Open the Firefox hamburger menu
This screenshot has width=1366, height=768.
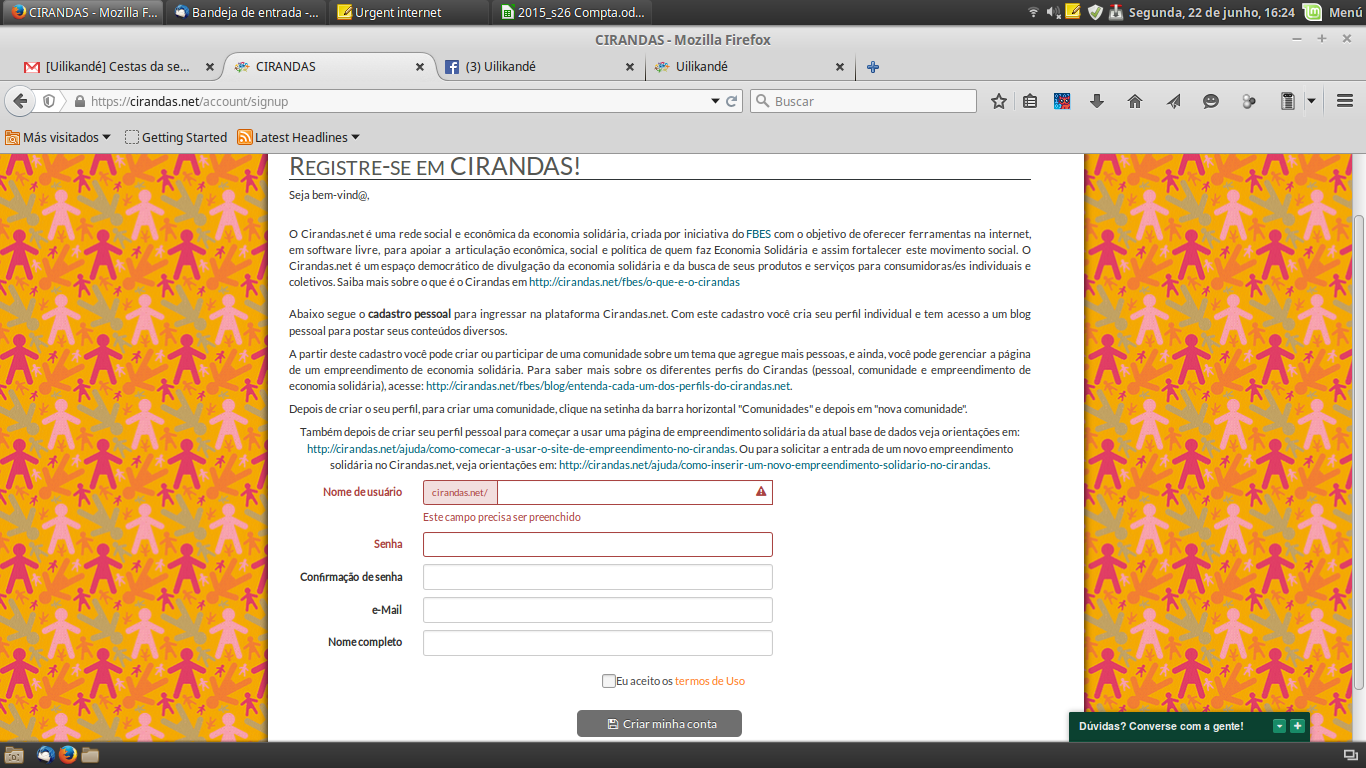1345,101
